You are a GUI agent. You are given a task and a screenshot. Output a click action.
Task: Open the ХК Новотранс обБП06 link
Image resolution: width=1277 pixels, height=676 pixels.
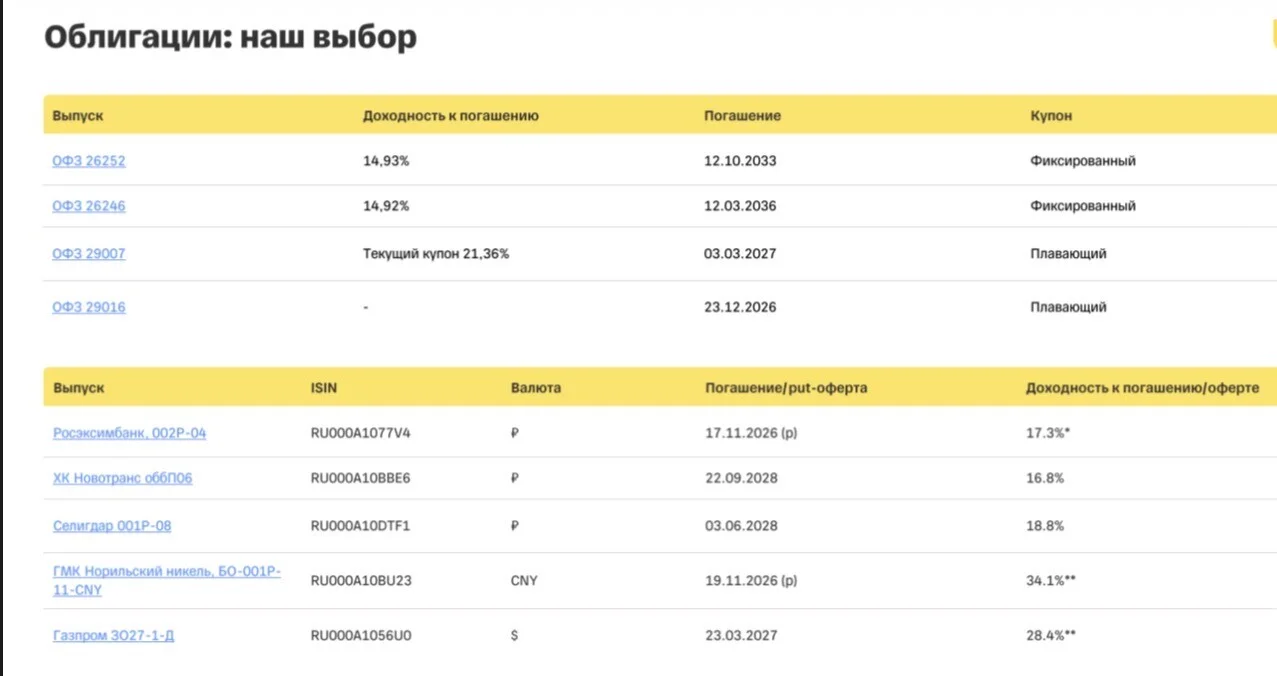122,478
